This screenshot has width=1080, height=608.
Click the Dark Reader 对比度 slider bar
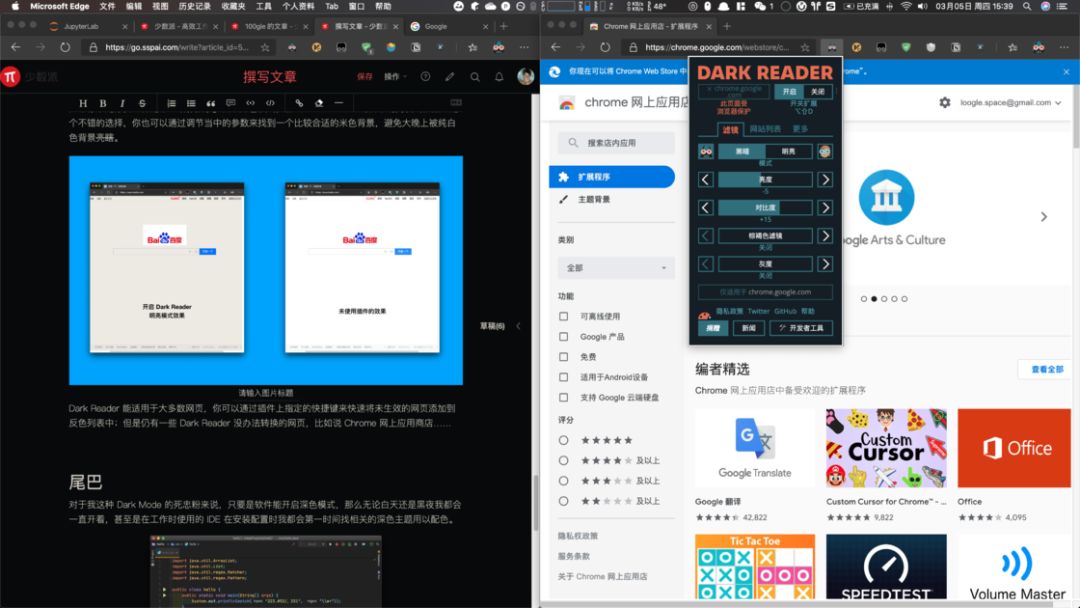[x=765, y=208]
